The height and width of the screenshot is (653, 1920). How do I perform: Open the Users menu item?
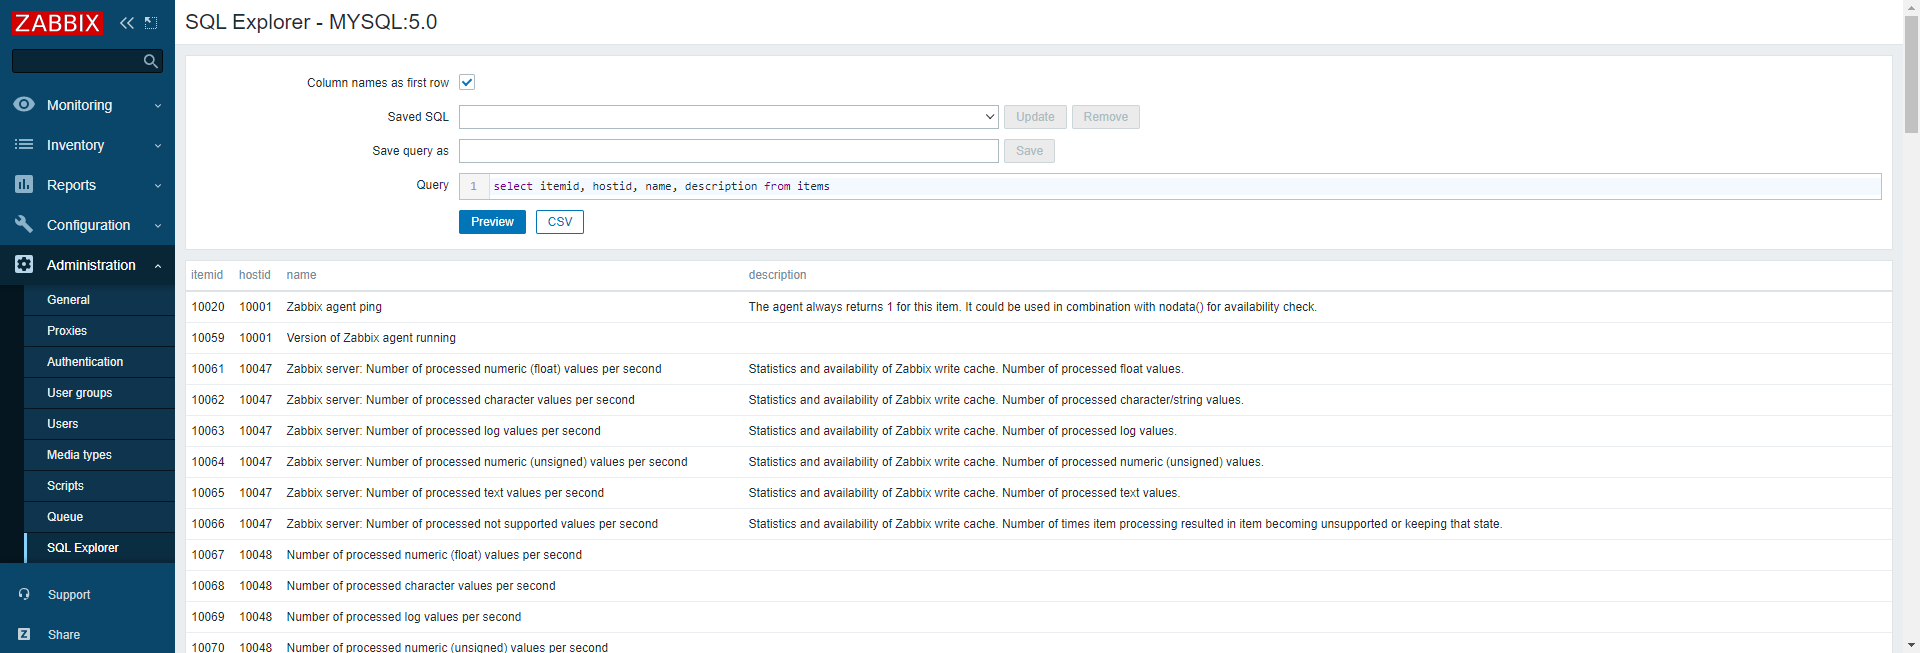pos(99,424)
